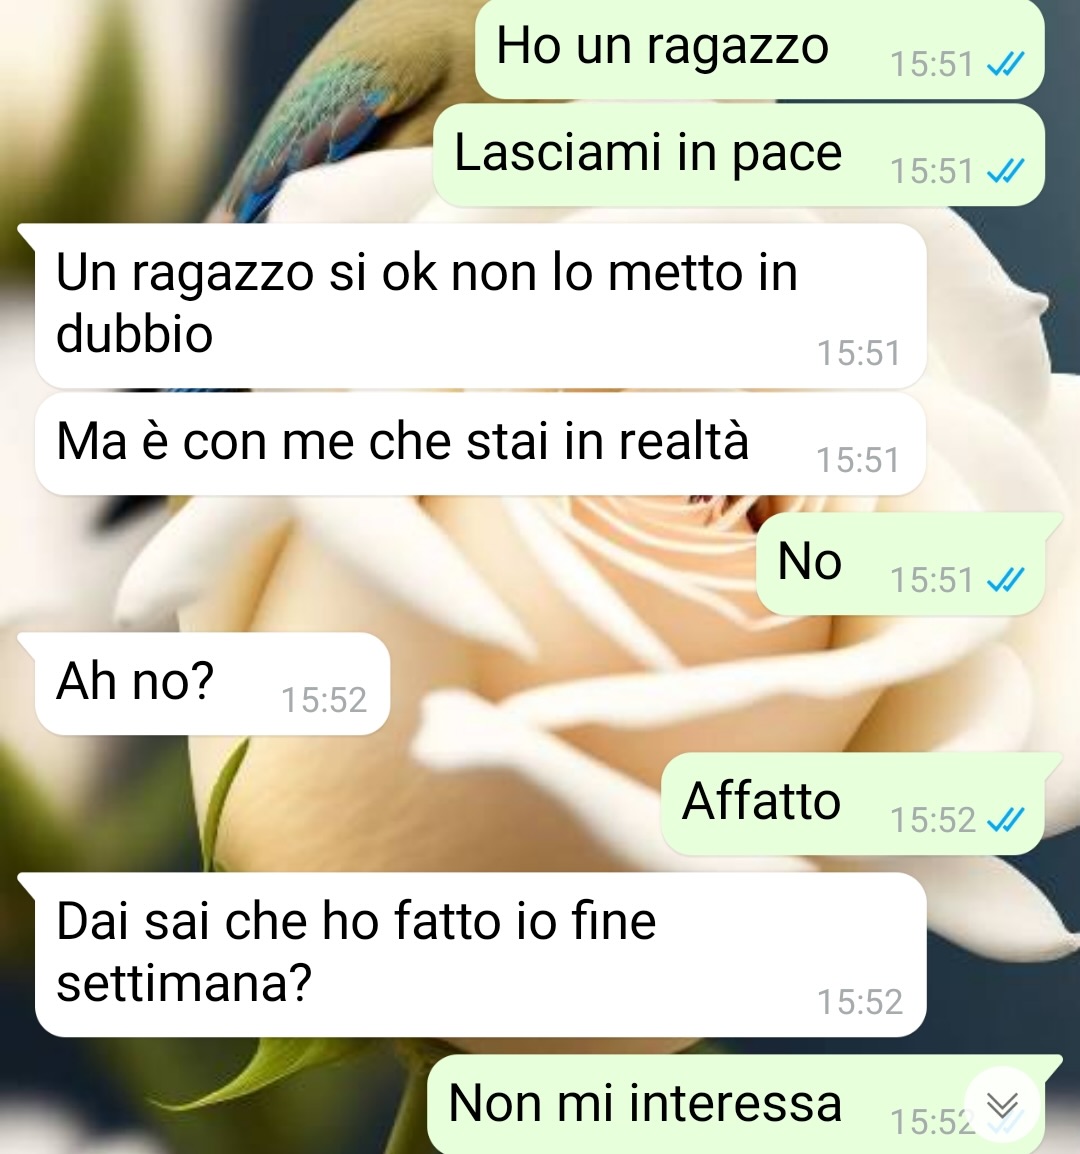Image resolution: width=1080 pixels, height=1154 pixels.
Task: Tap the 15:51 timestamp on 'Ho un ragazzo'
Action: click(x=932, y=65)
